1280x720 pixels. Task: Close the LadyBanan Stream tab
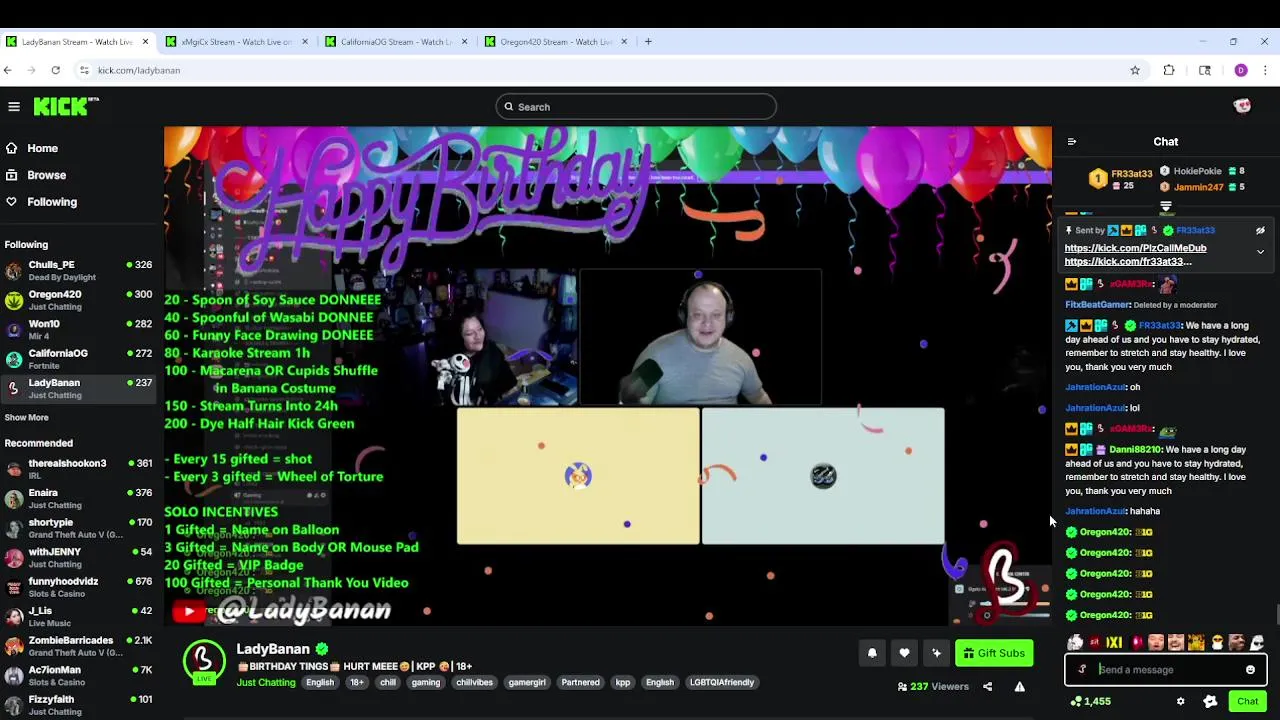pos(145,42)
